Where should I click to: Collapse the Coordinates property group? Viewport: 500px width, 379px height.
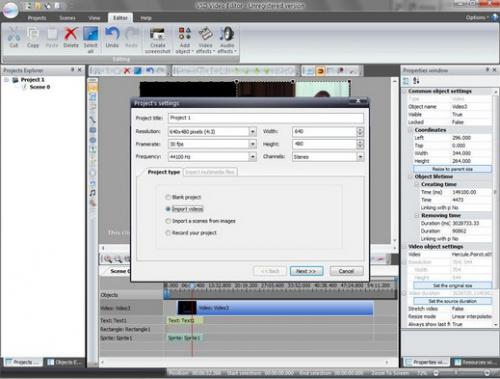[x=411, y=130]
